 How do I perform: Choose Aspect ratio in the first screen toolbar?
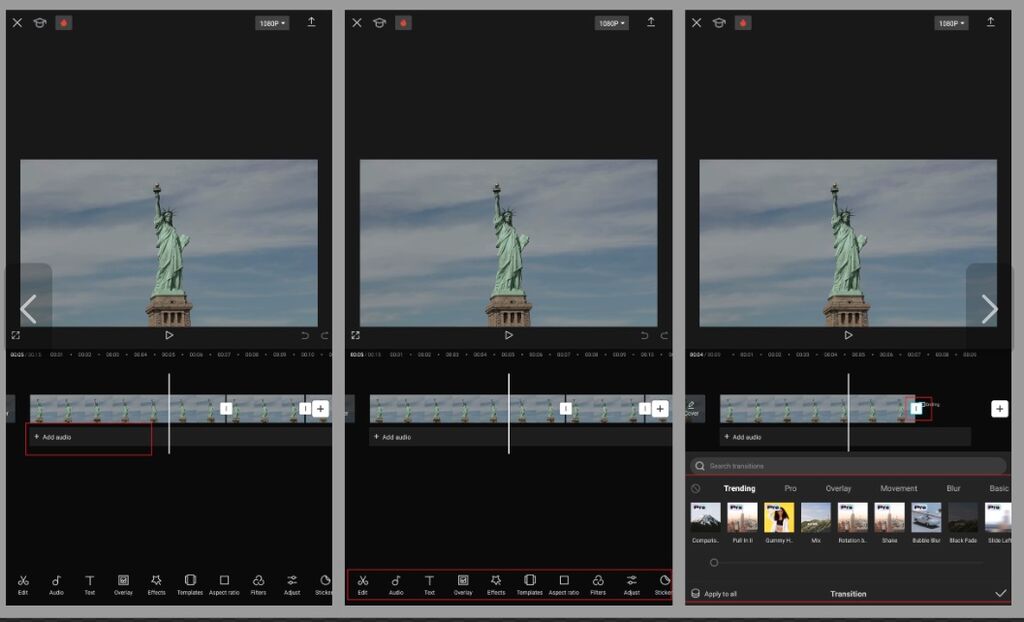coord(224,584)
